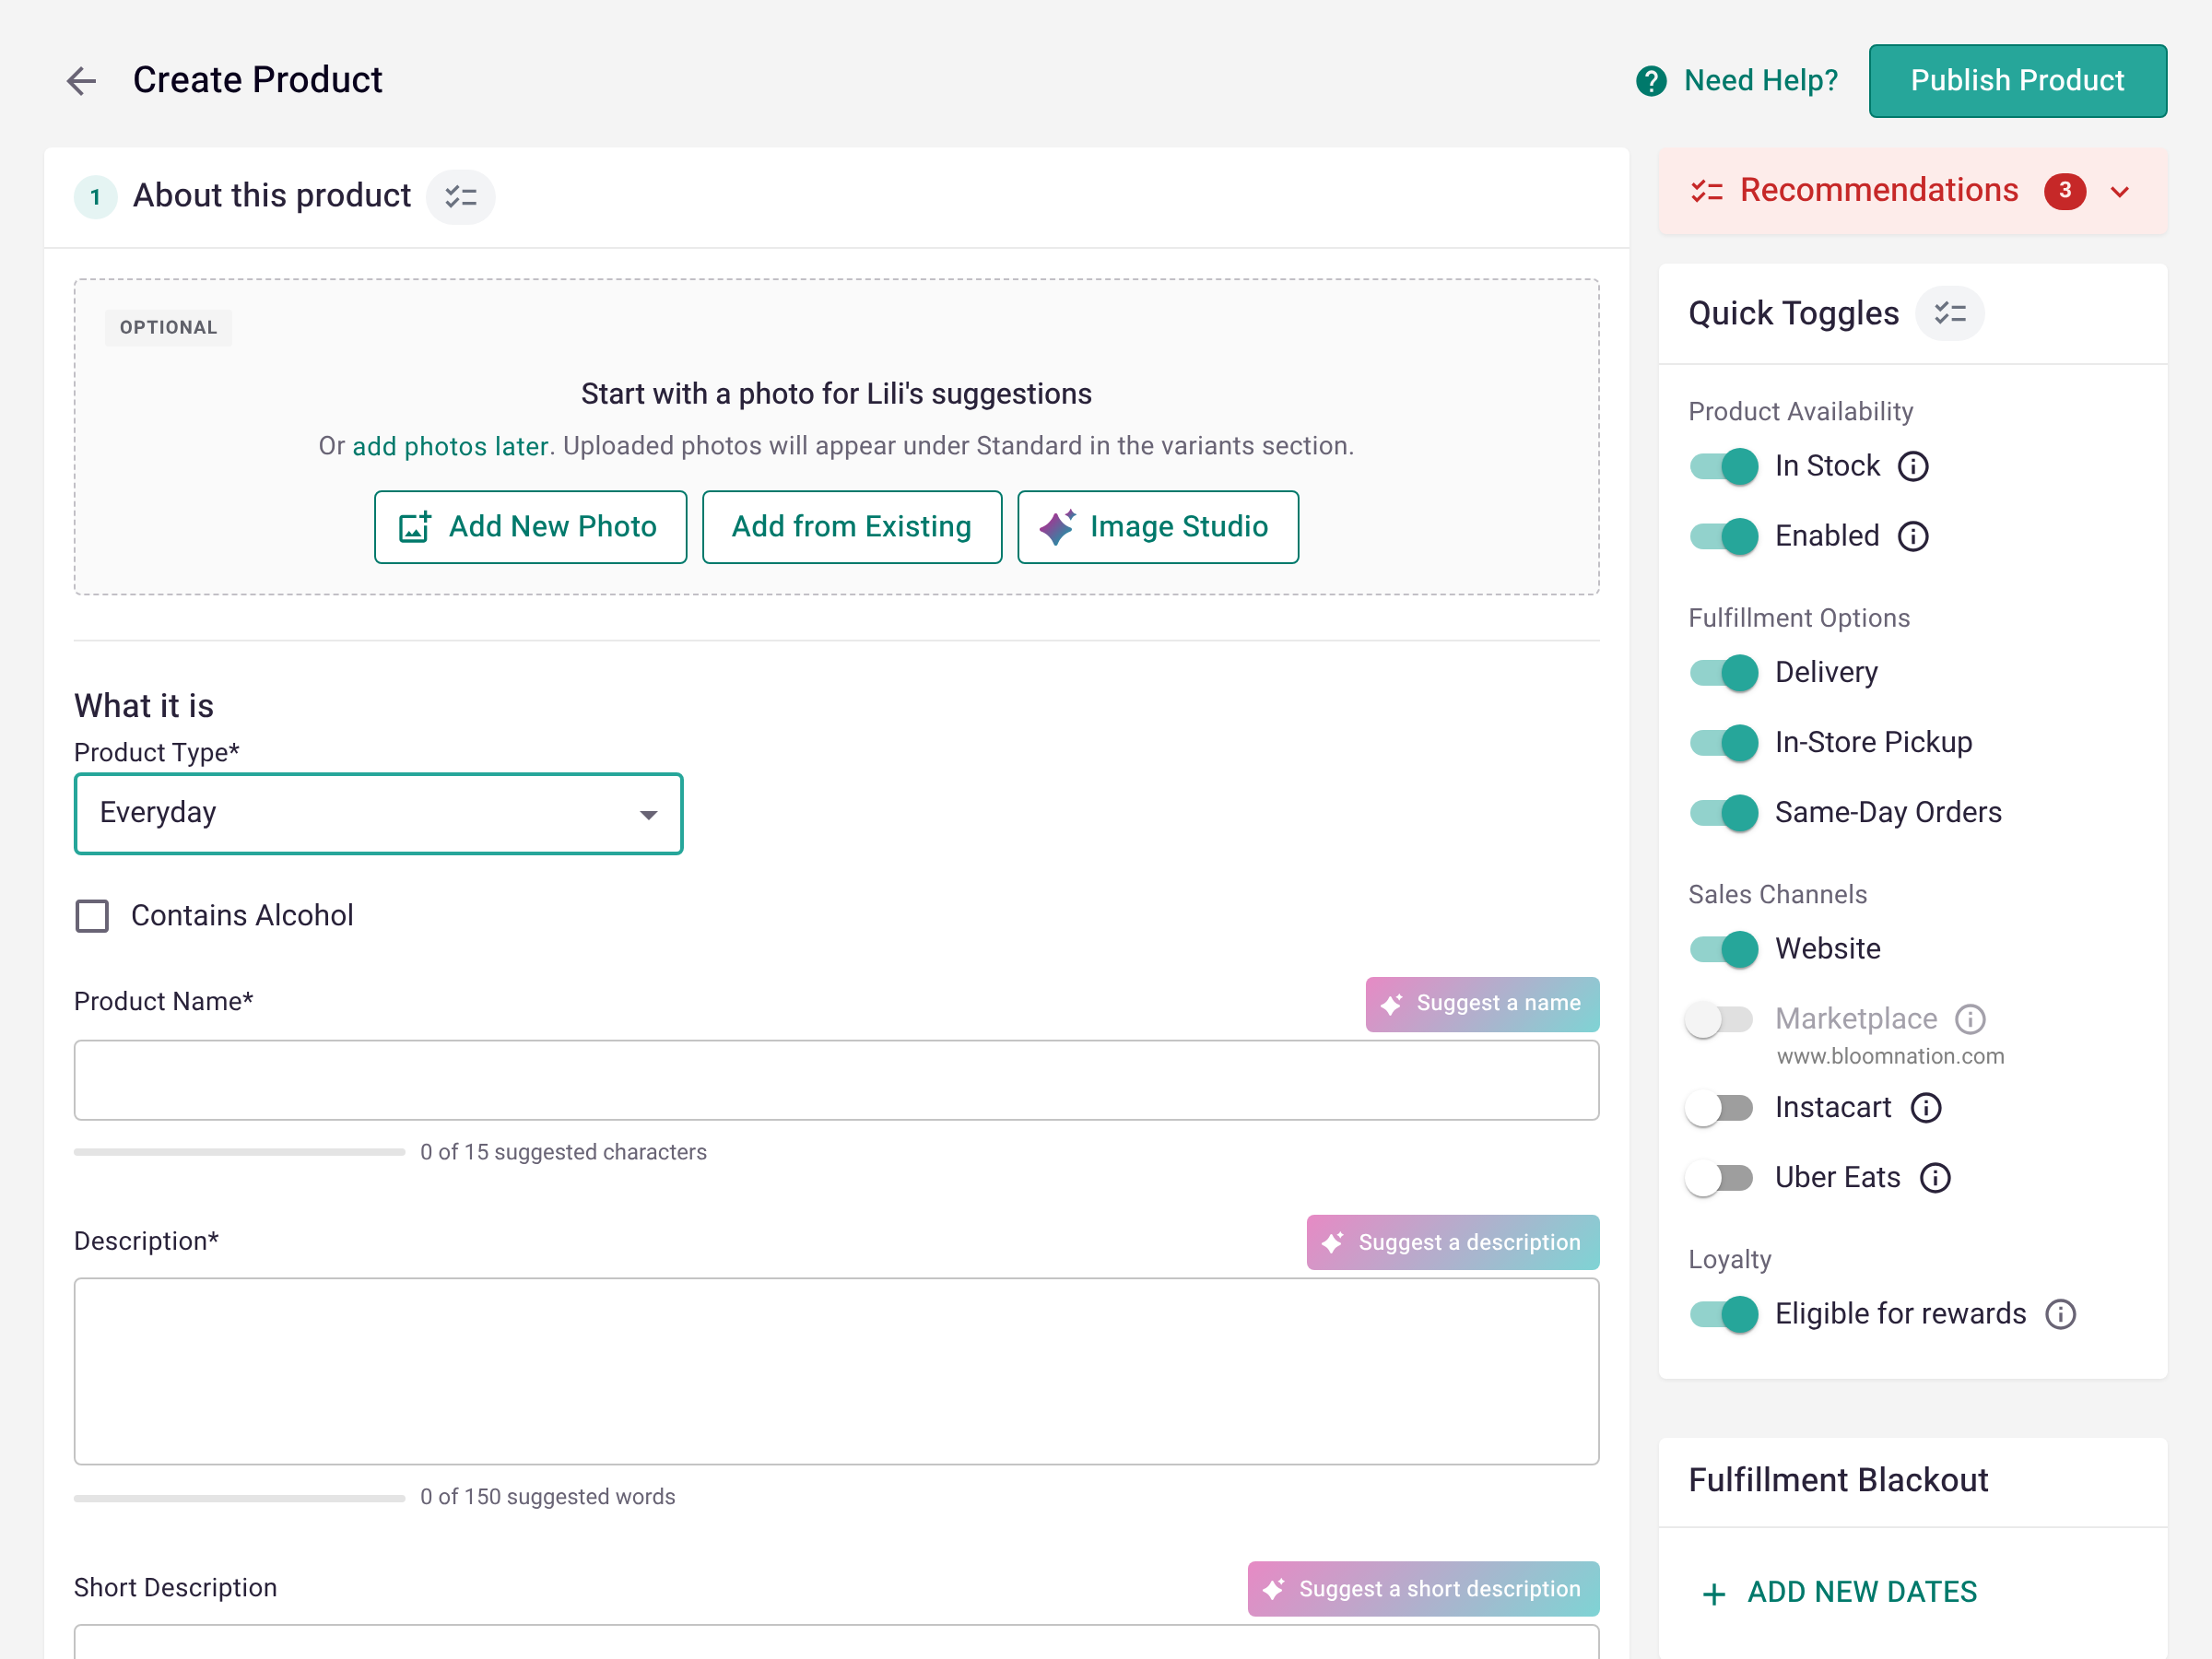This screenshot has width=2212, height=1659.
Task: Click the Marketplace disabled toggle
Action: (1720, 1019)
